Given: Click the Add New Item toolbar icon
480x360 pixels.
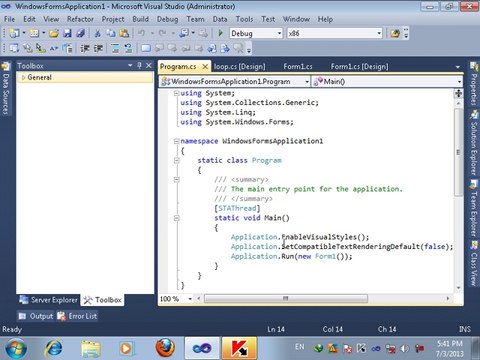Looking at the screenshot, I should pos(34,33).
